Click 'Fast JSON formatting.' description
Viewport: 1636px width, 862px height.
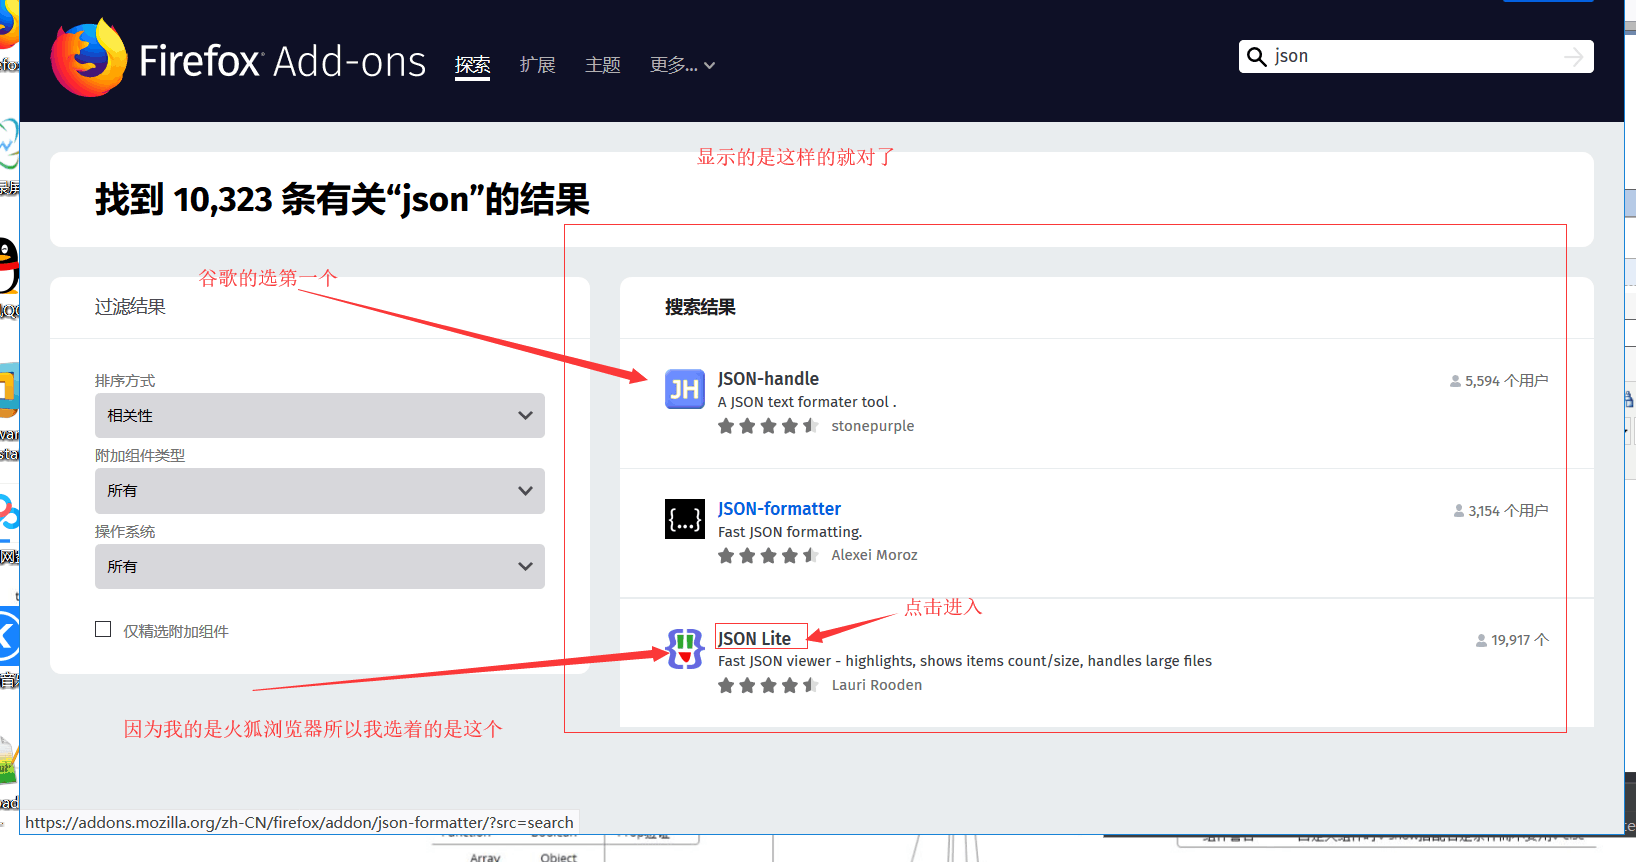pyautogui.click(x=790, y=532)
